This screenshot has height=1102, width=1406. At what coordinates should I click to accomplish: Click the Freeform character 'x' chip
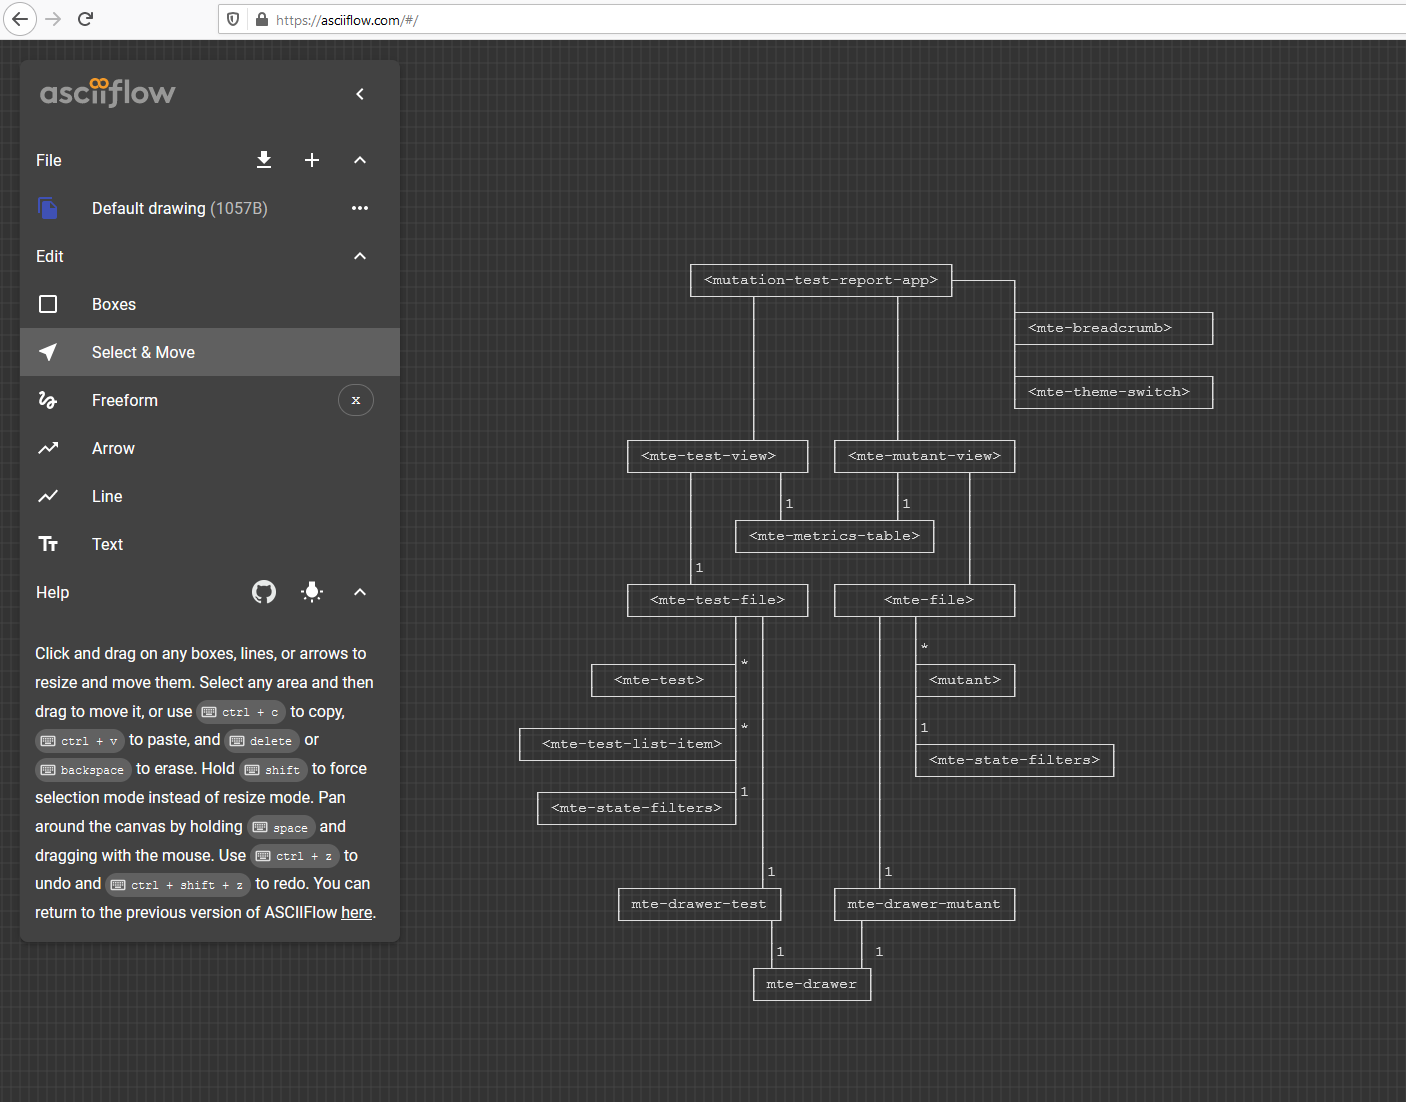[356, 400]
